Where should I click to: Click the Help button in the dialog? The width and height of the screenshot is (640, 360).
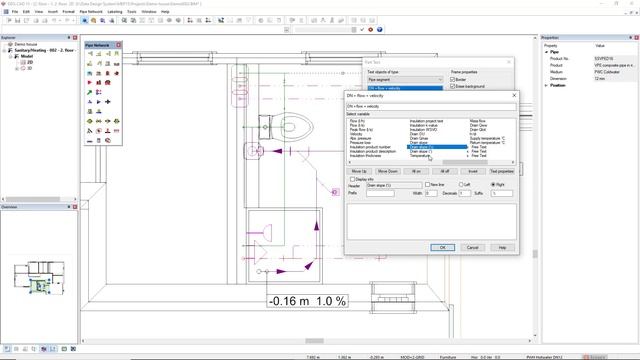point(502,248)
